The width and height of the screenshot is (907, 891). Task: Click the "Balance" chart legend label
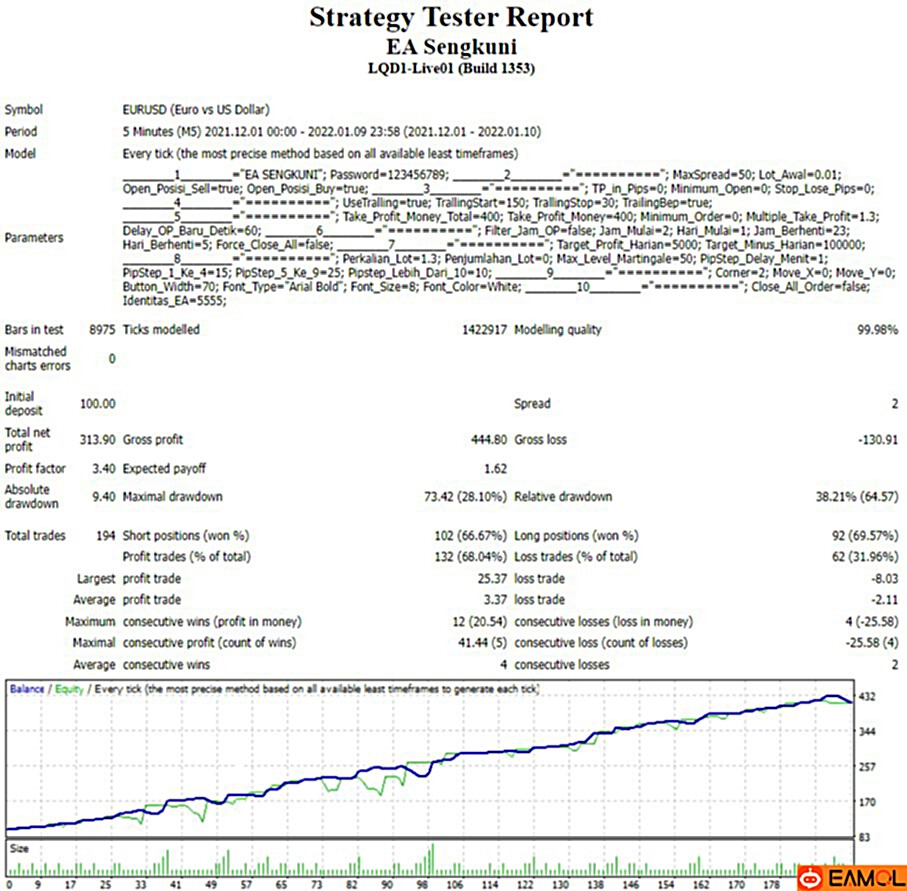(27, 689)
